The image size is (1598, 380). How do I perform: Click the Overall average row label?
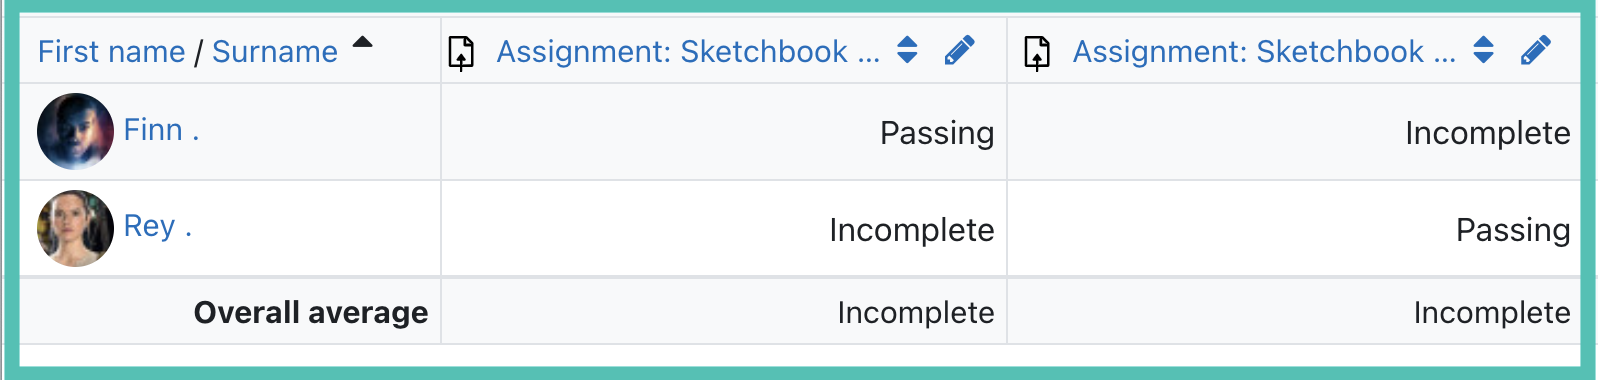tap(311, 312)
